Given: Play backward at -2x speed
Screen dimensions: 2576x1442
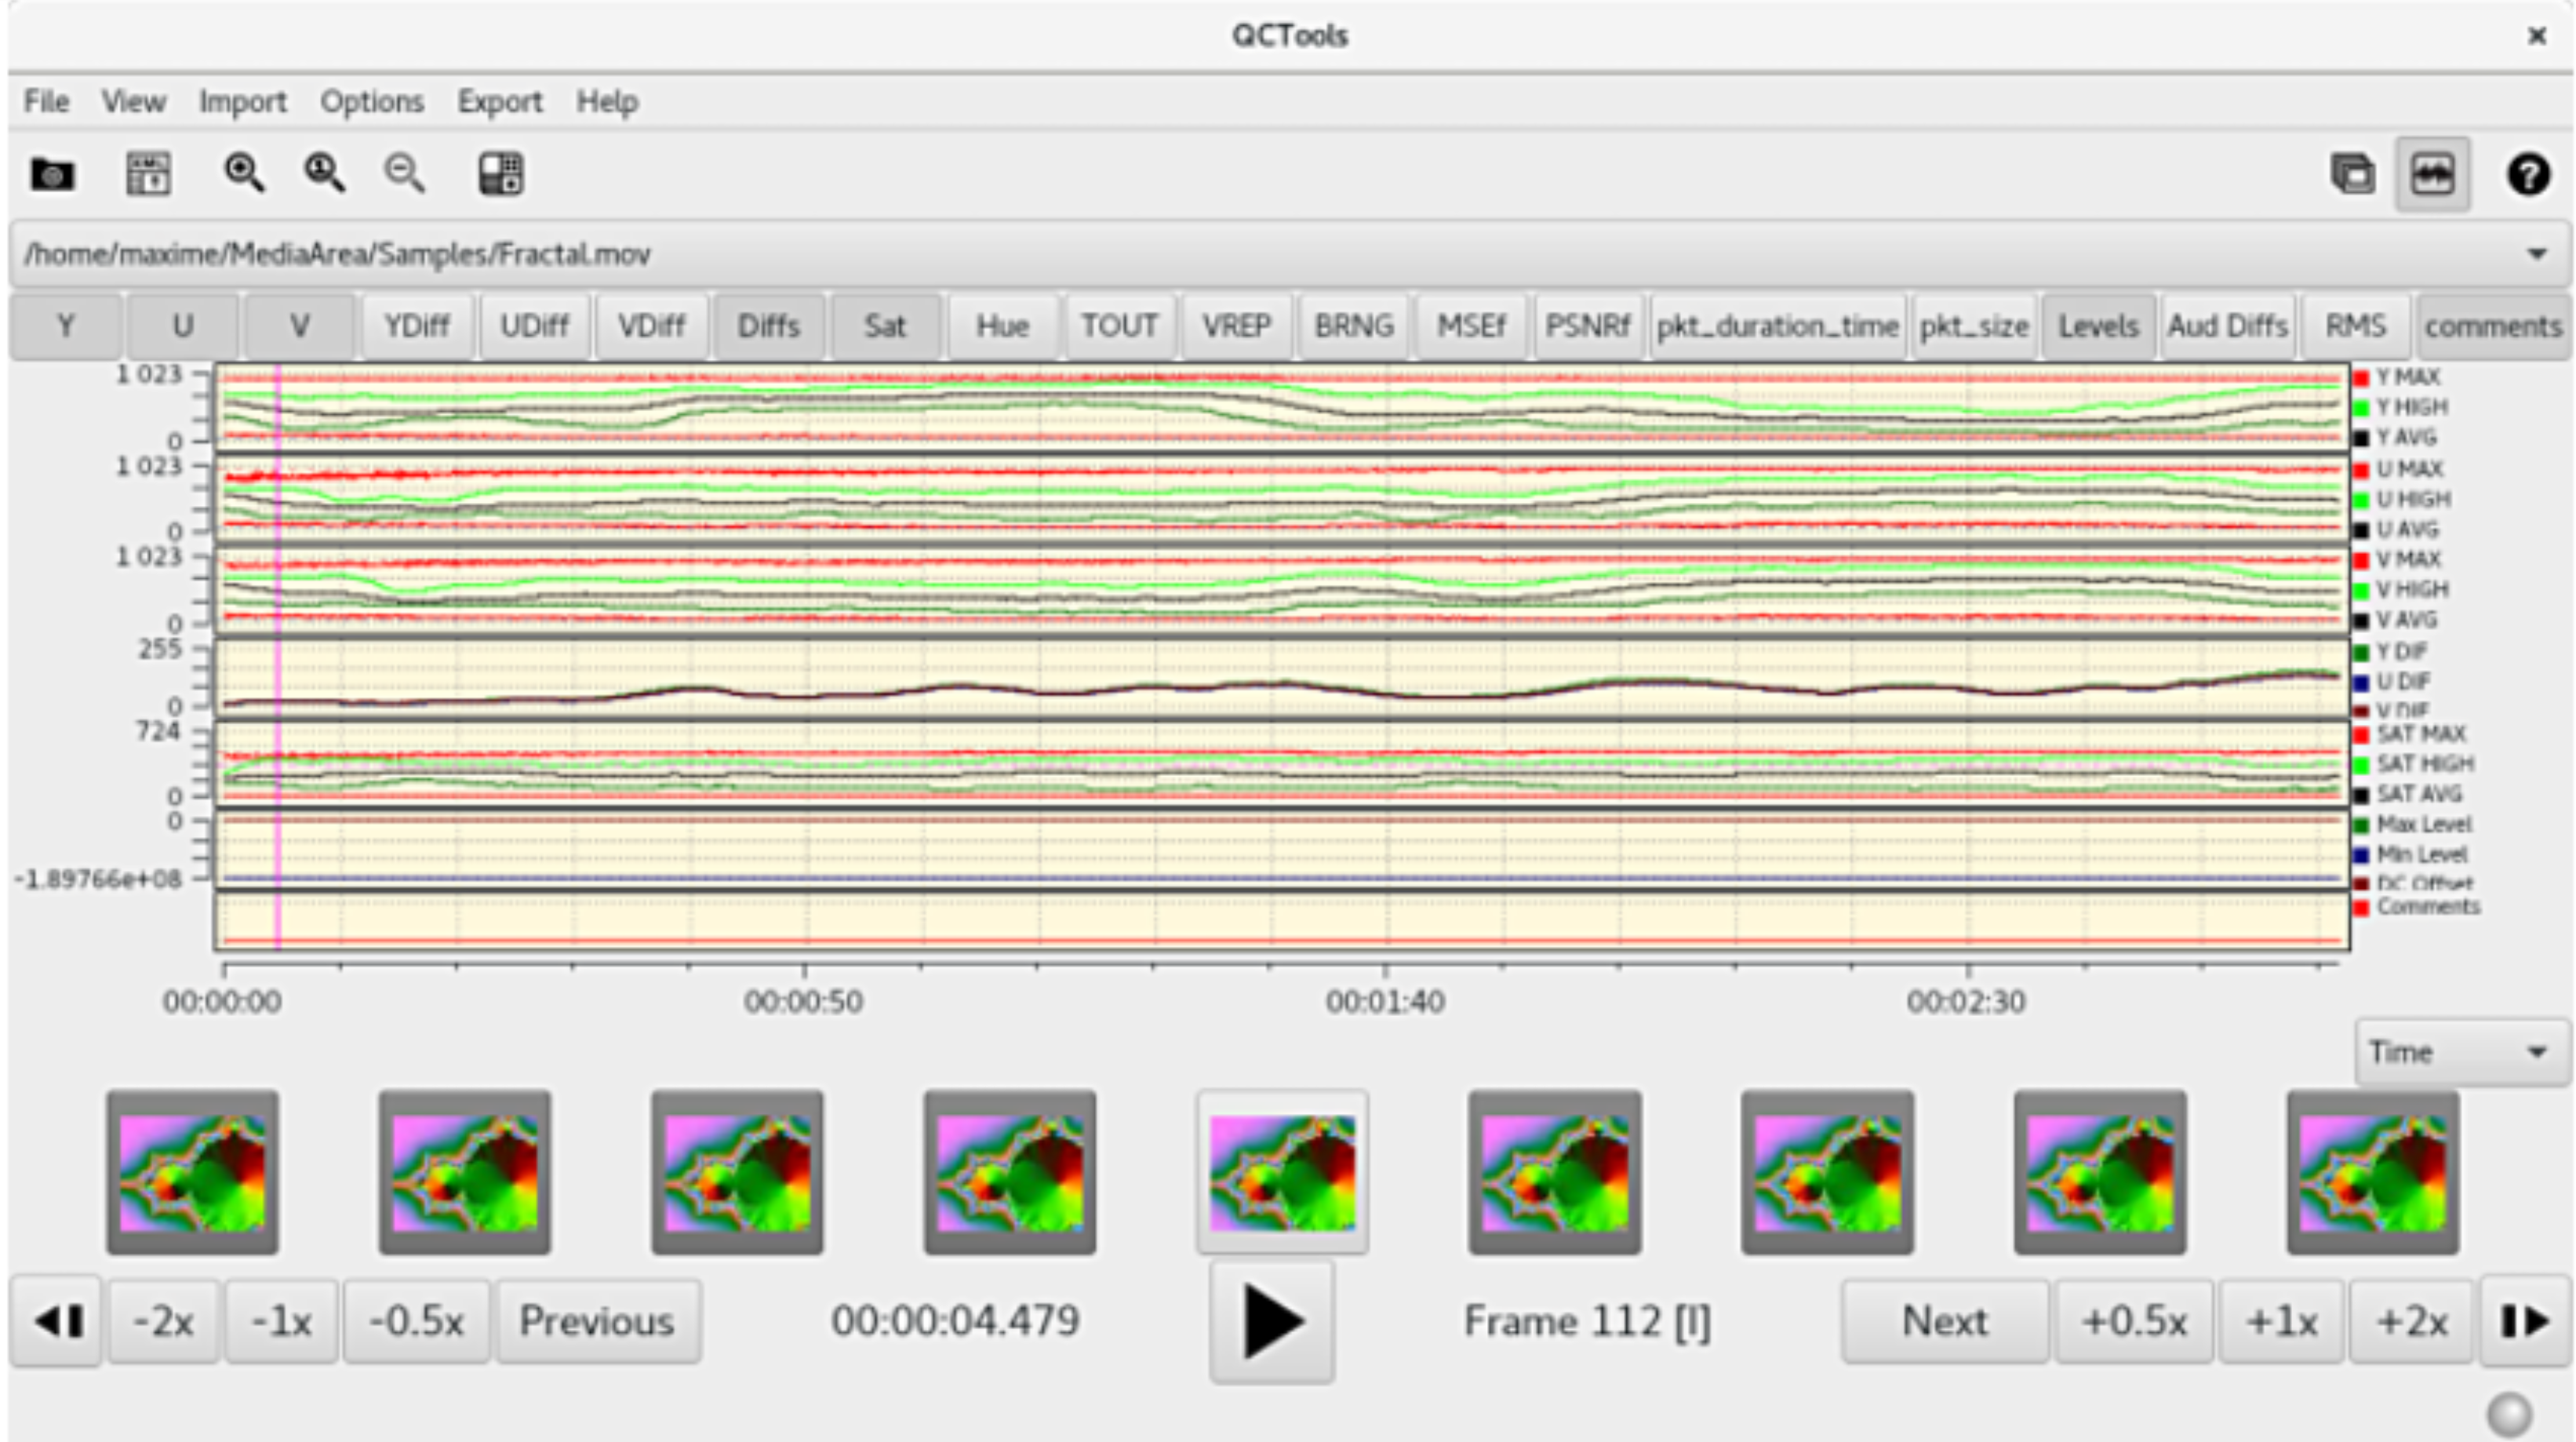Looking at the screenshot, I should [x=163, y=1321].
